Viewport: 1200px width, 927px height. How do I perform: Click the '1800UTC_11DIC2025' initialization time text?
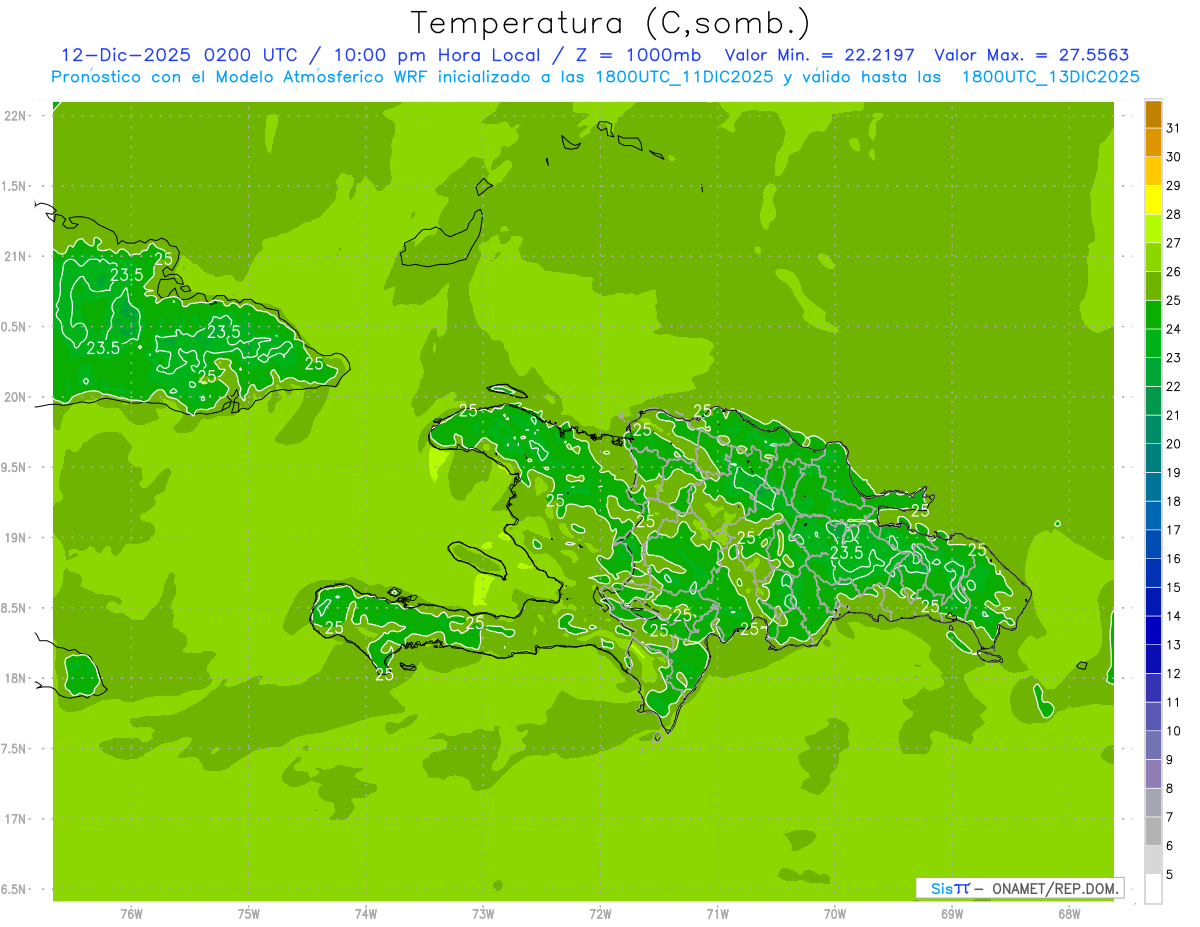click(x=677, y=77)
